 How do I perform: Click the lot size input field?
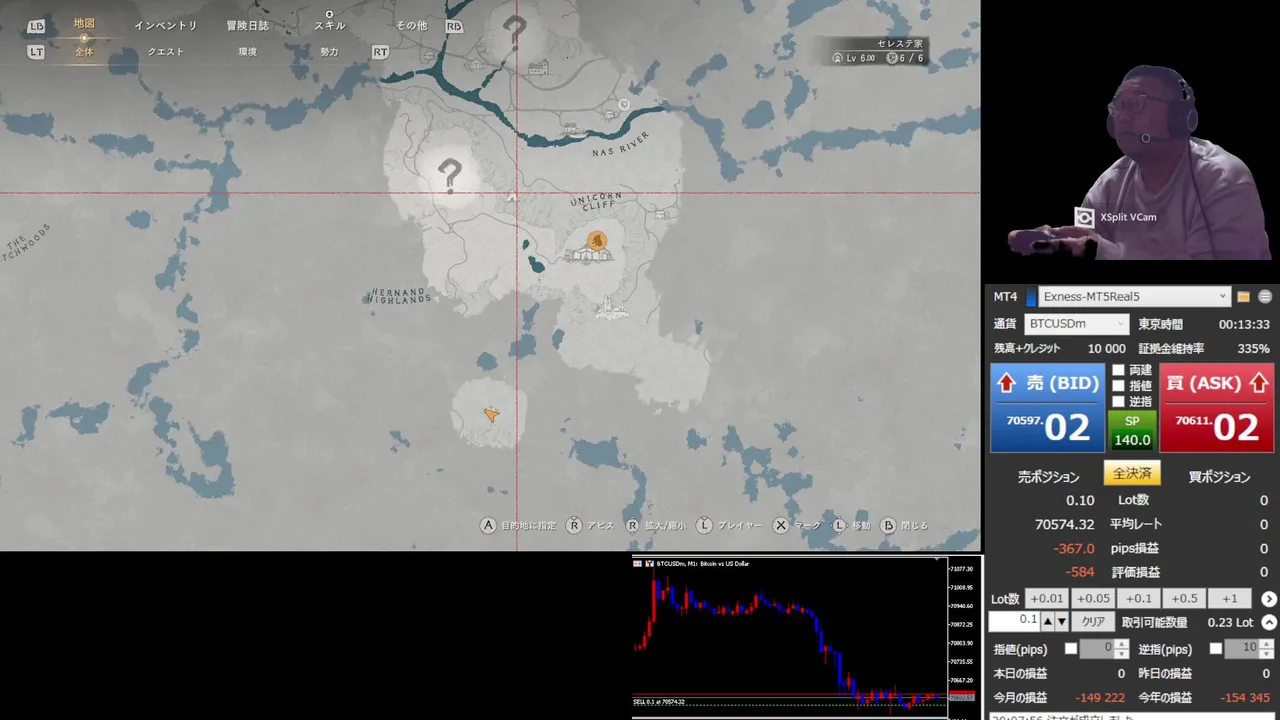(x=1014, y=622)
